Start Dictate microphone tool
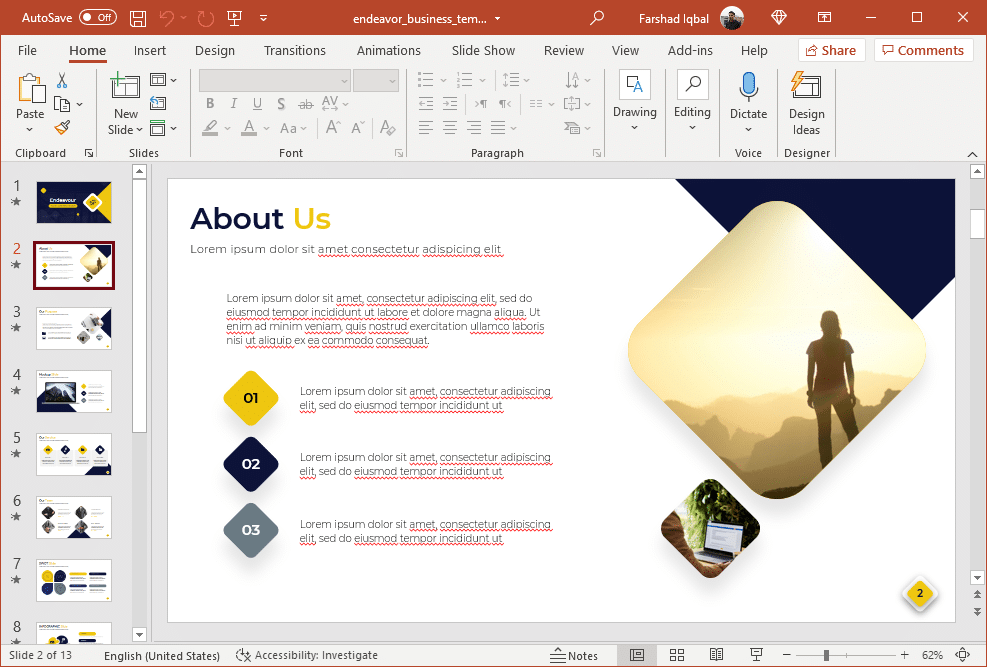987x667 pixels. pyautogui.click(x=748, y=103)
